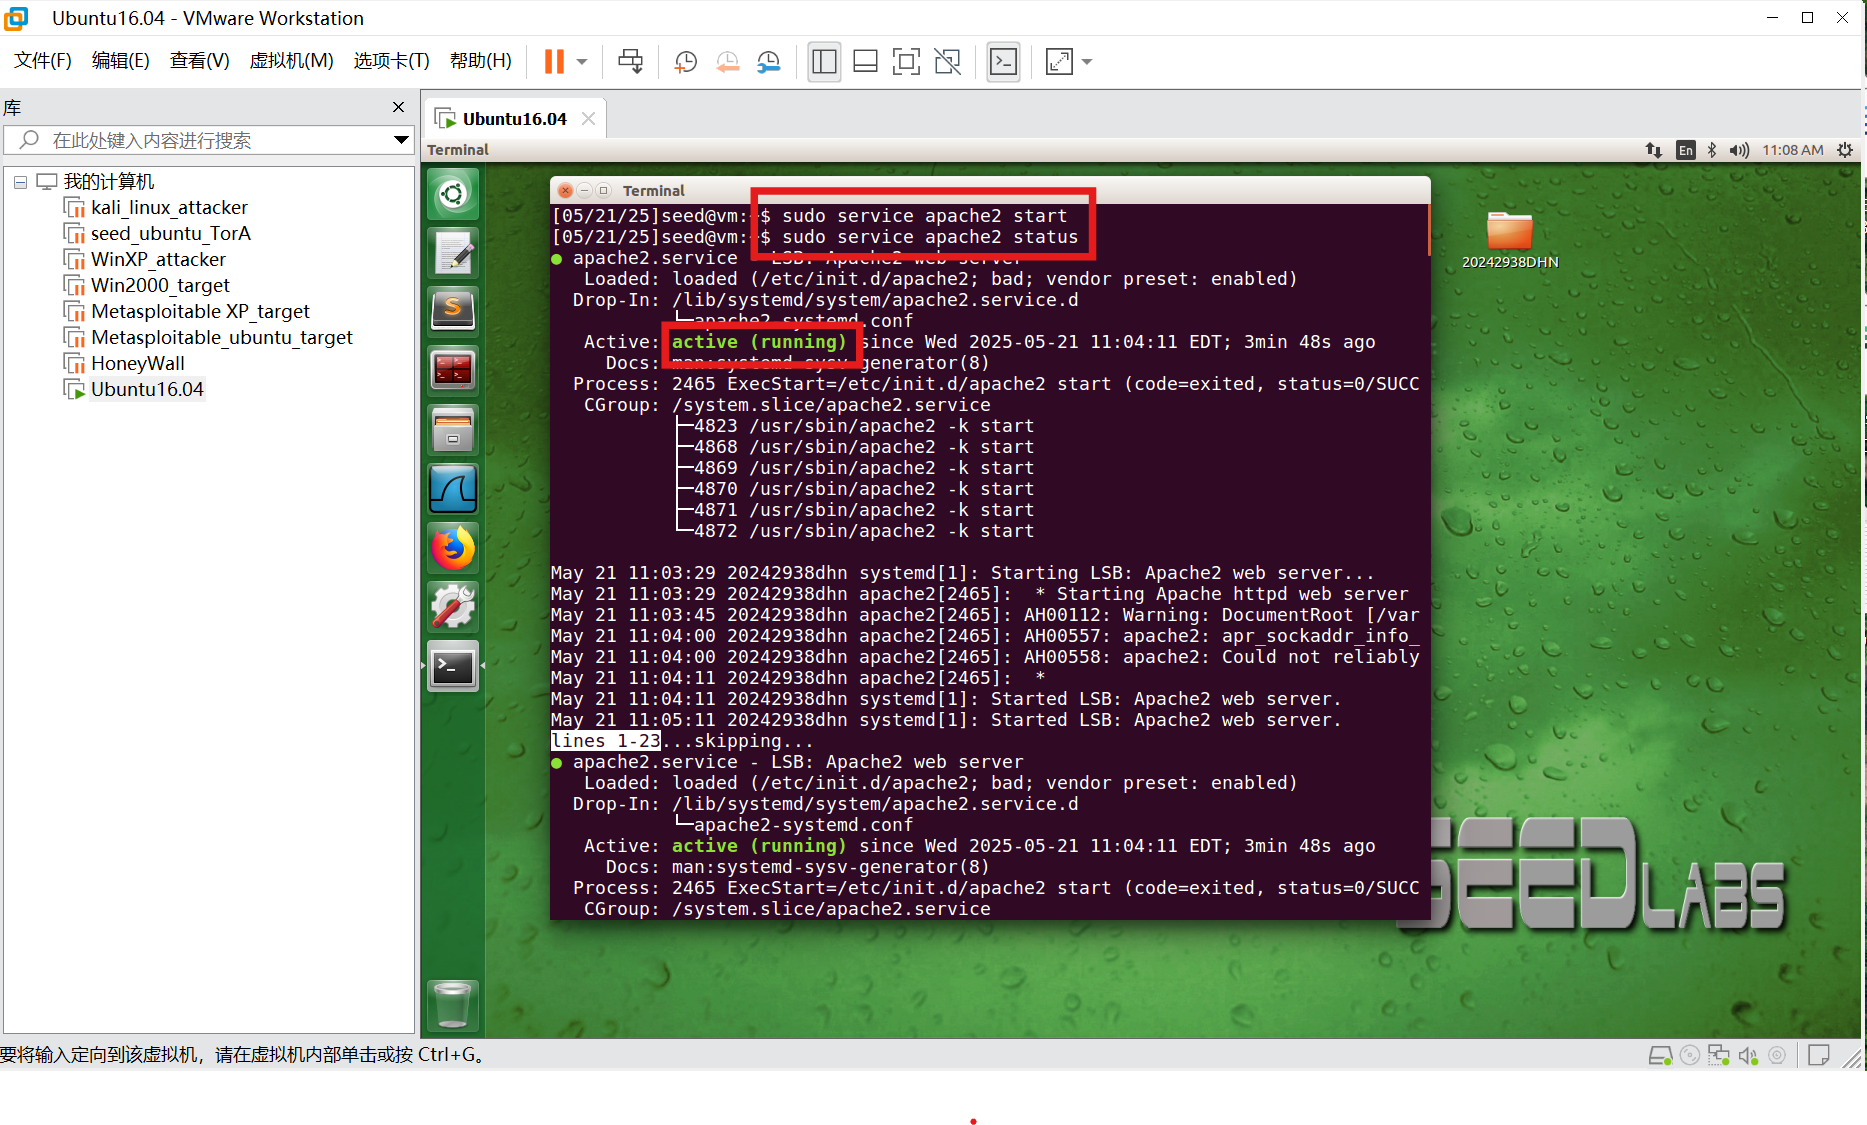Open Terminator from the Ubuntu dock
This screenshot has height=1125, width=1867.
[x=453, y=371]
